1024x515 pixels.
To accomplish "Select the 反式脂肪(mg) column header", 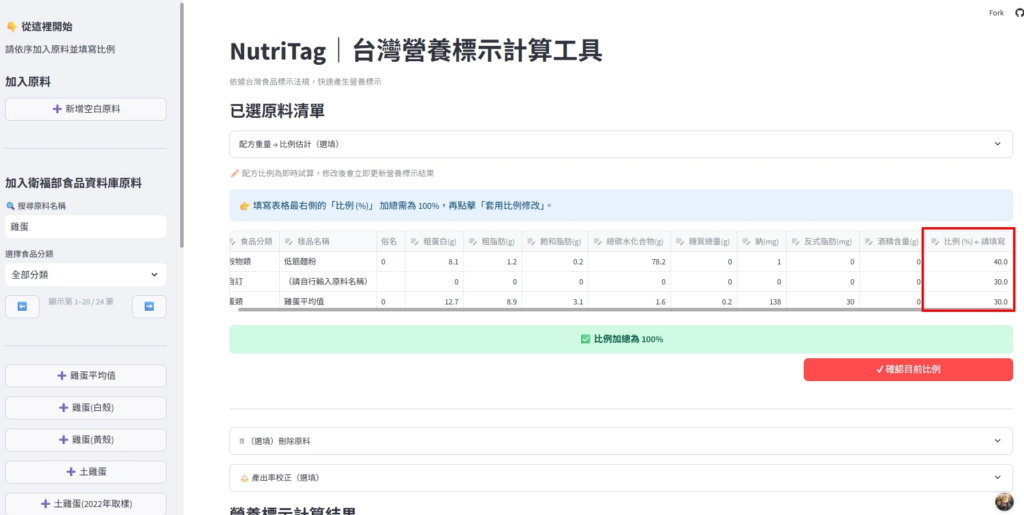I will 823,242.
